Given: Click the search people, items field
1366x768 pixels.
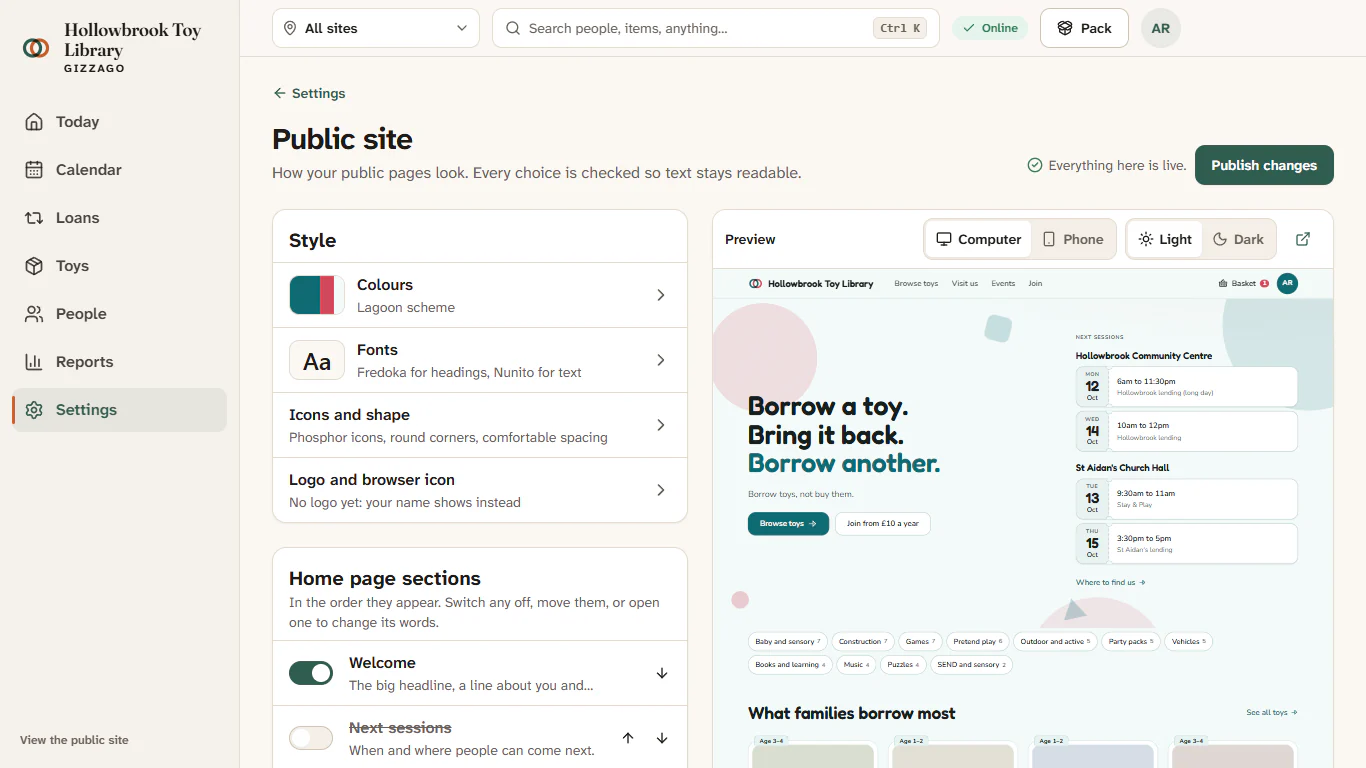Looking at the screenshot, I should 716,28.
